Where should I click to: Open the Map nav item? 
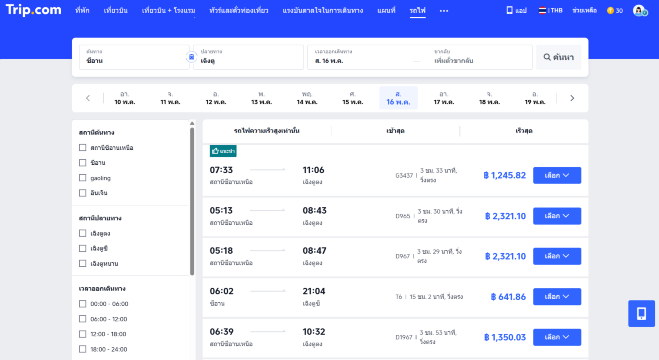386,11
